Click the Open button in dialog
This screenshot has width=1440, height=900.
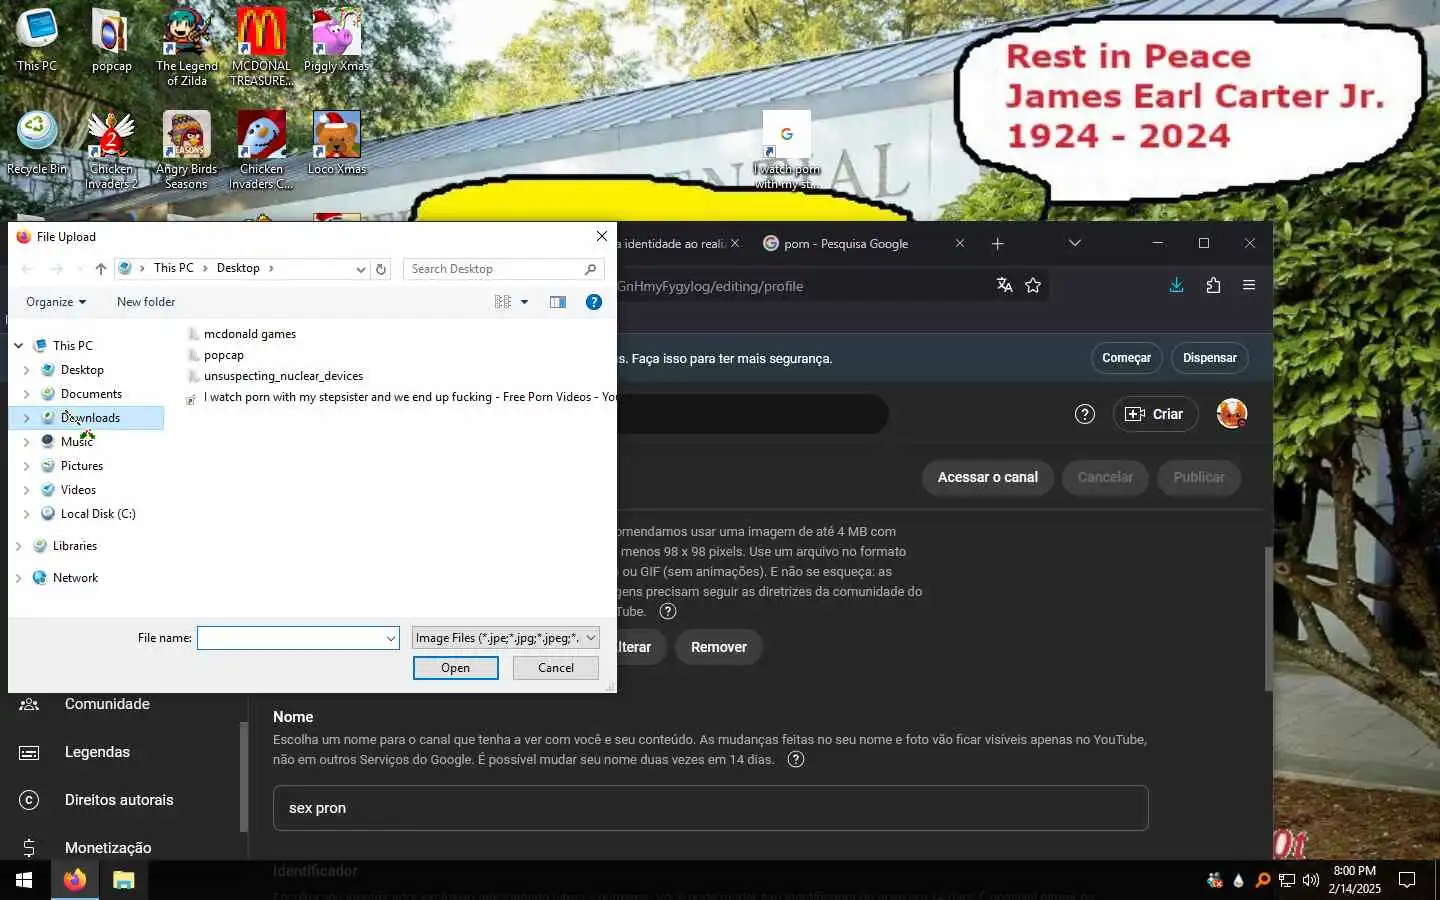click(x=455, y=668)
